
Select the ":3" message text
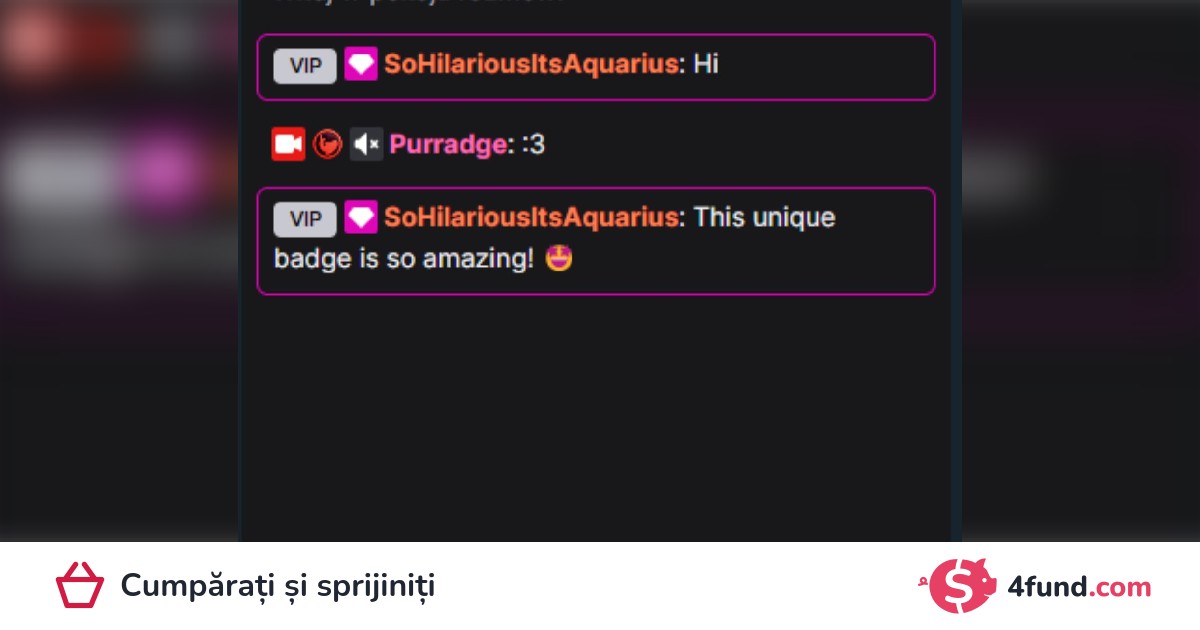(x=533, y=145)
